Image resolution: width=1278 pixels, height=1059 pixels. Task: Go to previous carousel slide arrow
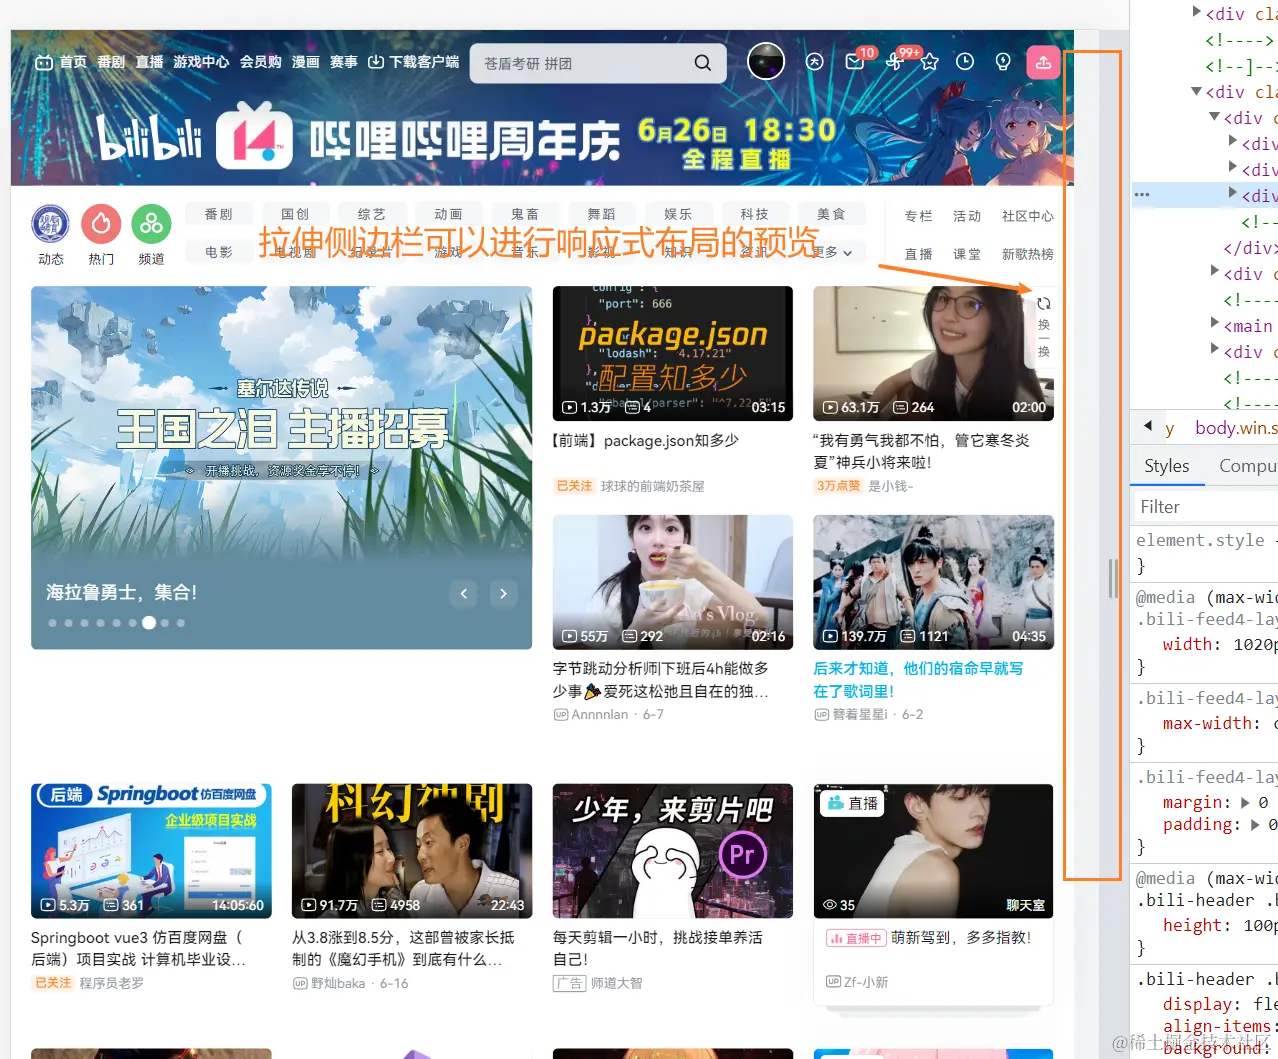(463, 594)
